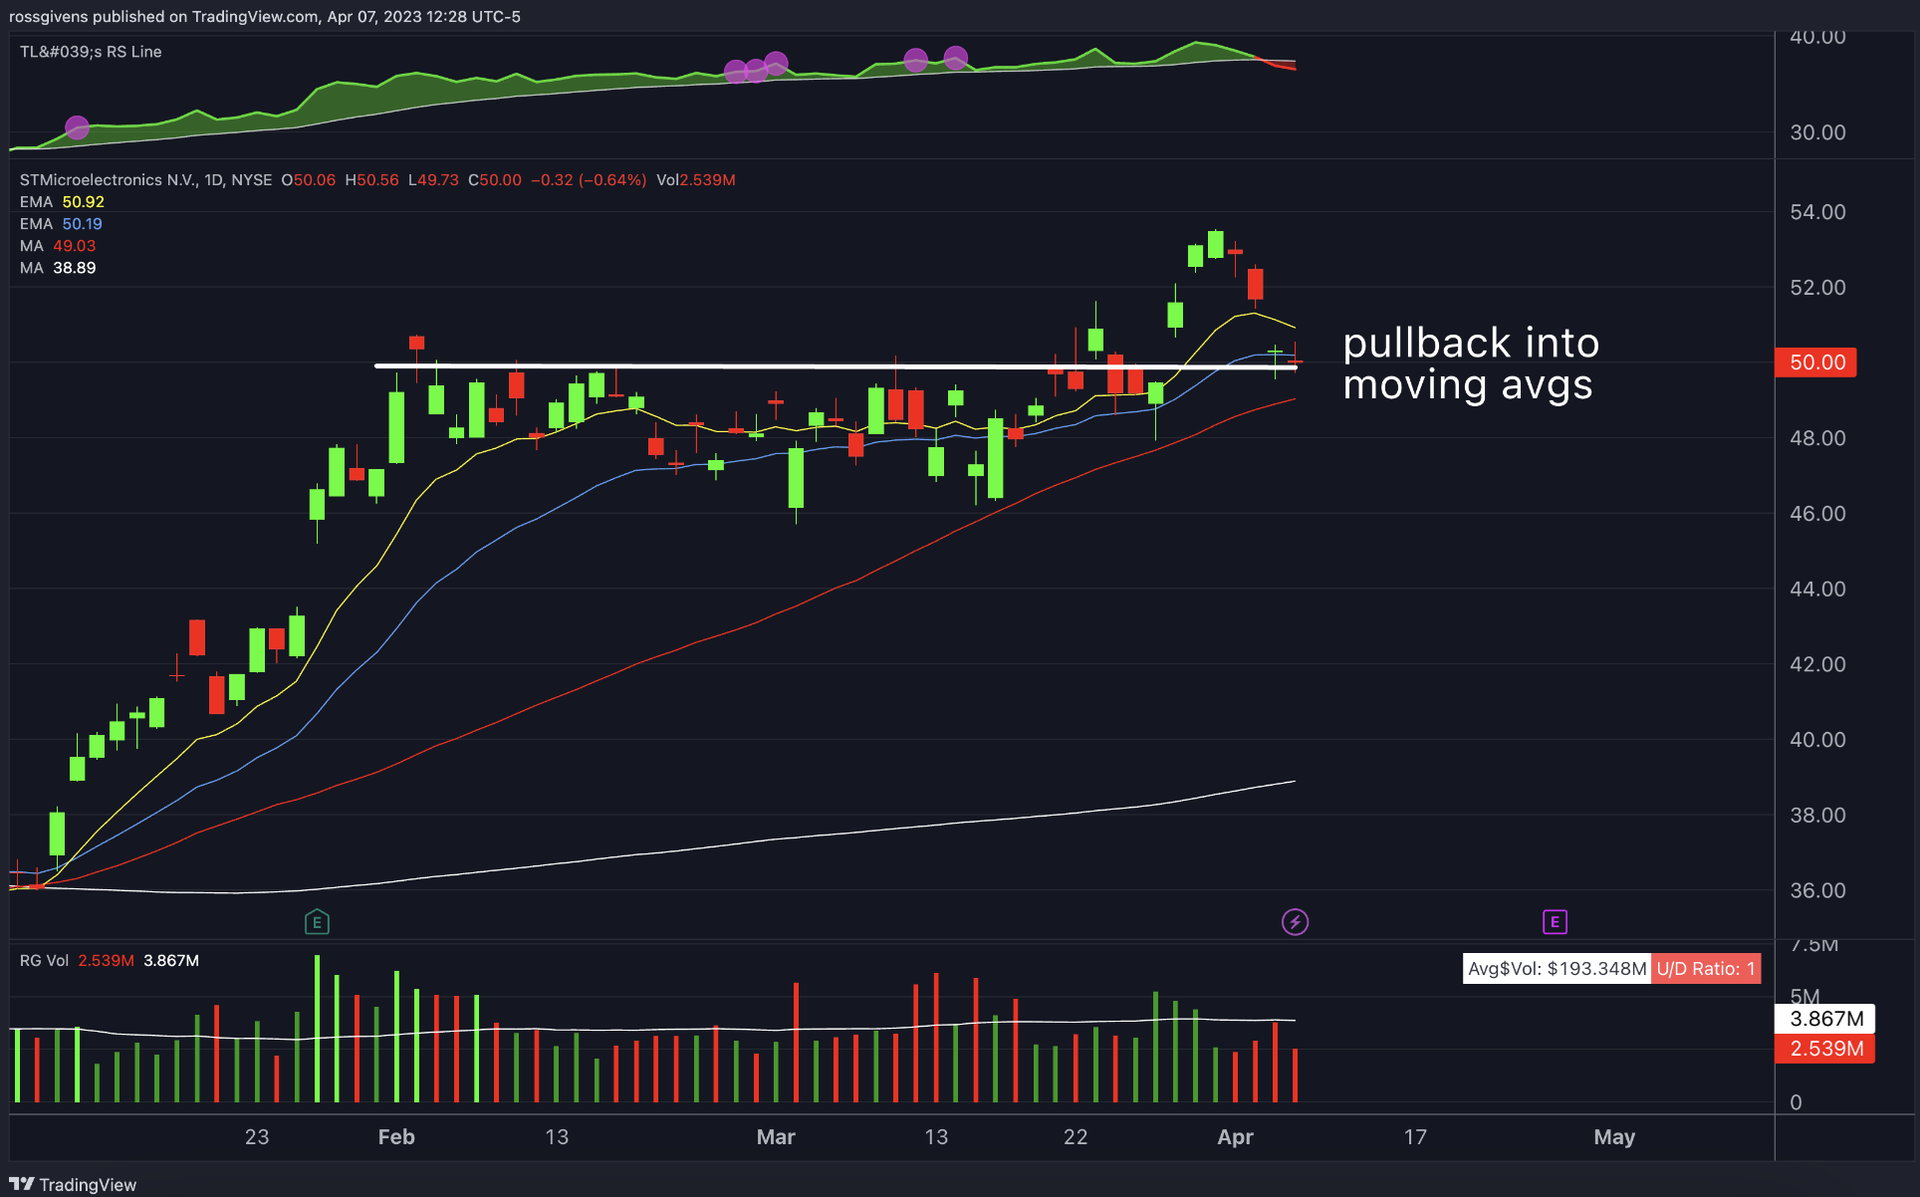1920x1197 pixels.
Task: Click the Avg$Vol $193.348M label box
Action: point(1556,969)
